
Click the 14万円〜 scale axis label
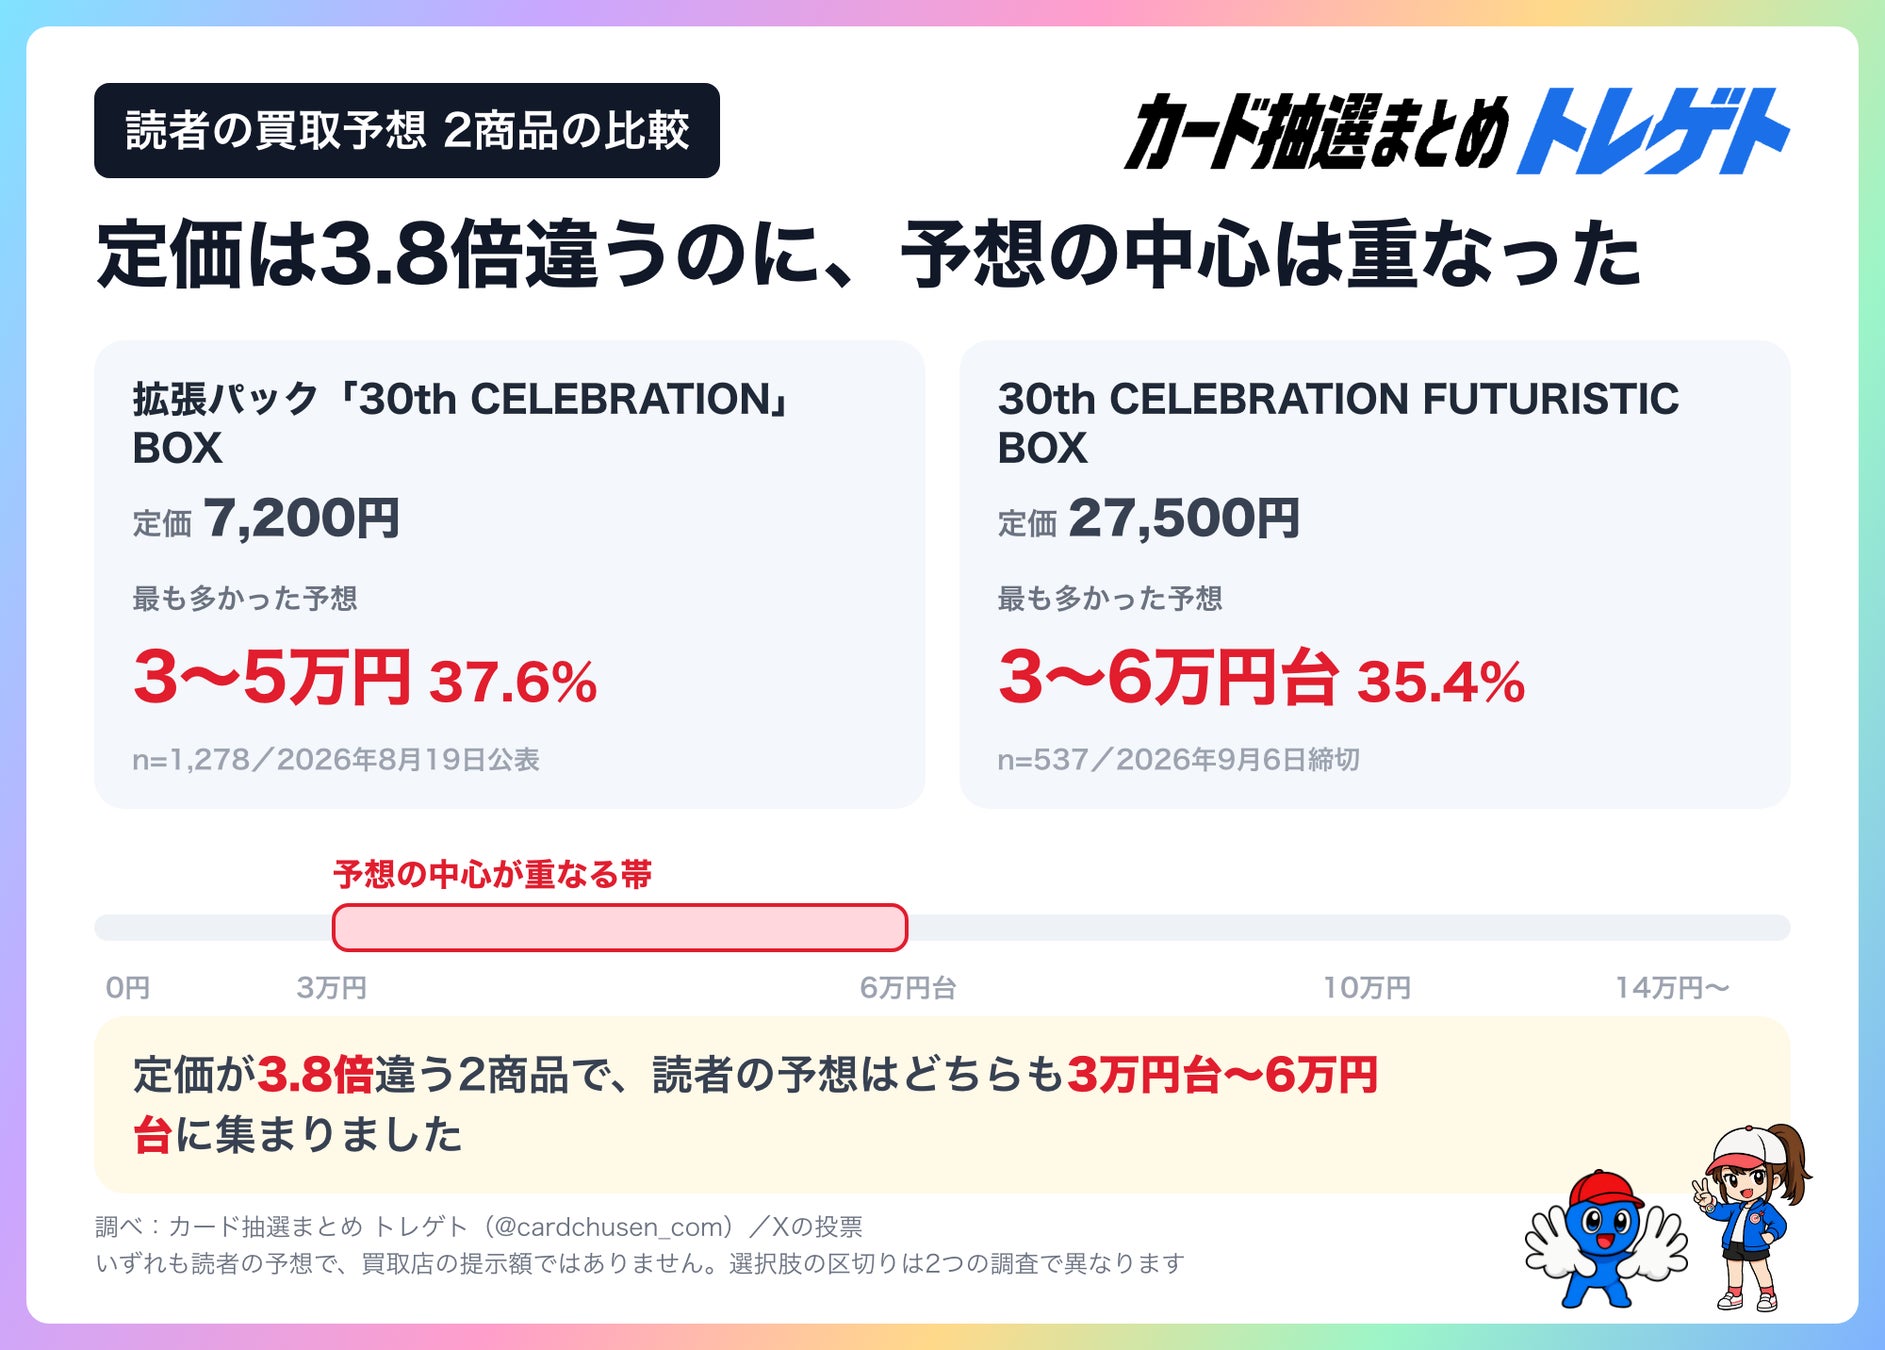point(1672,988)
